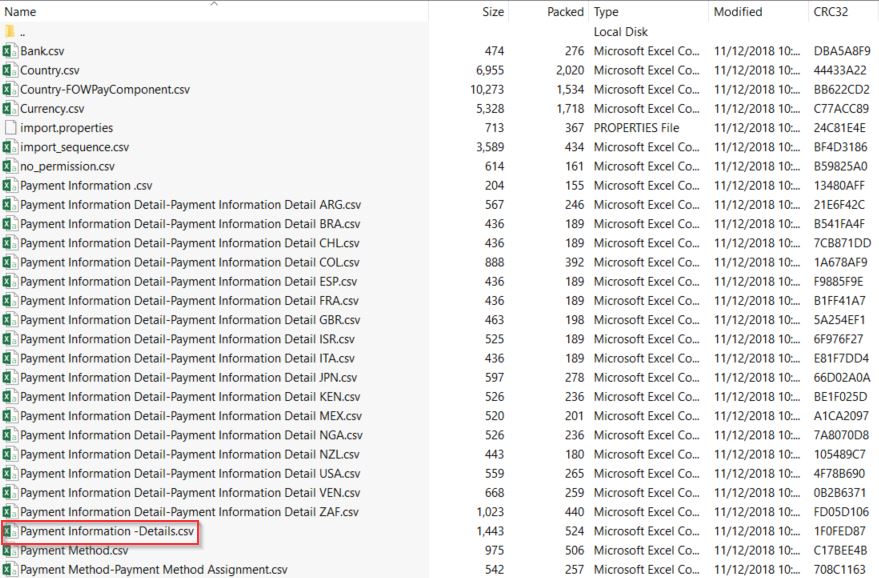This screenshot has width=879, height=578.
Task: Select the import.properties file name
Action: point(67,128)
